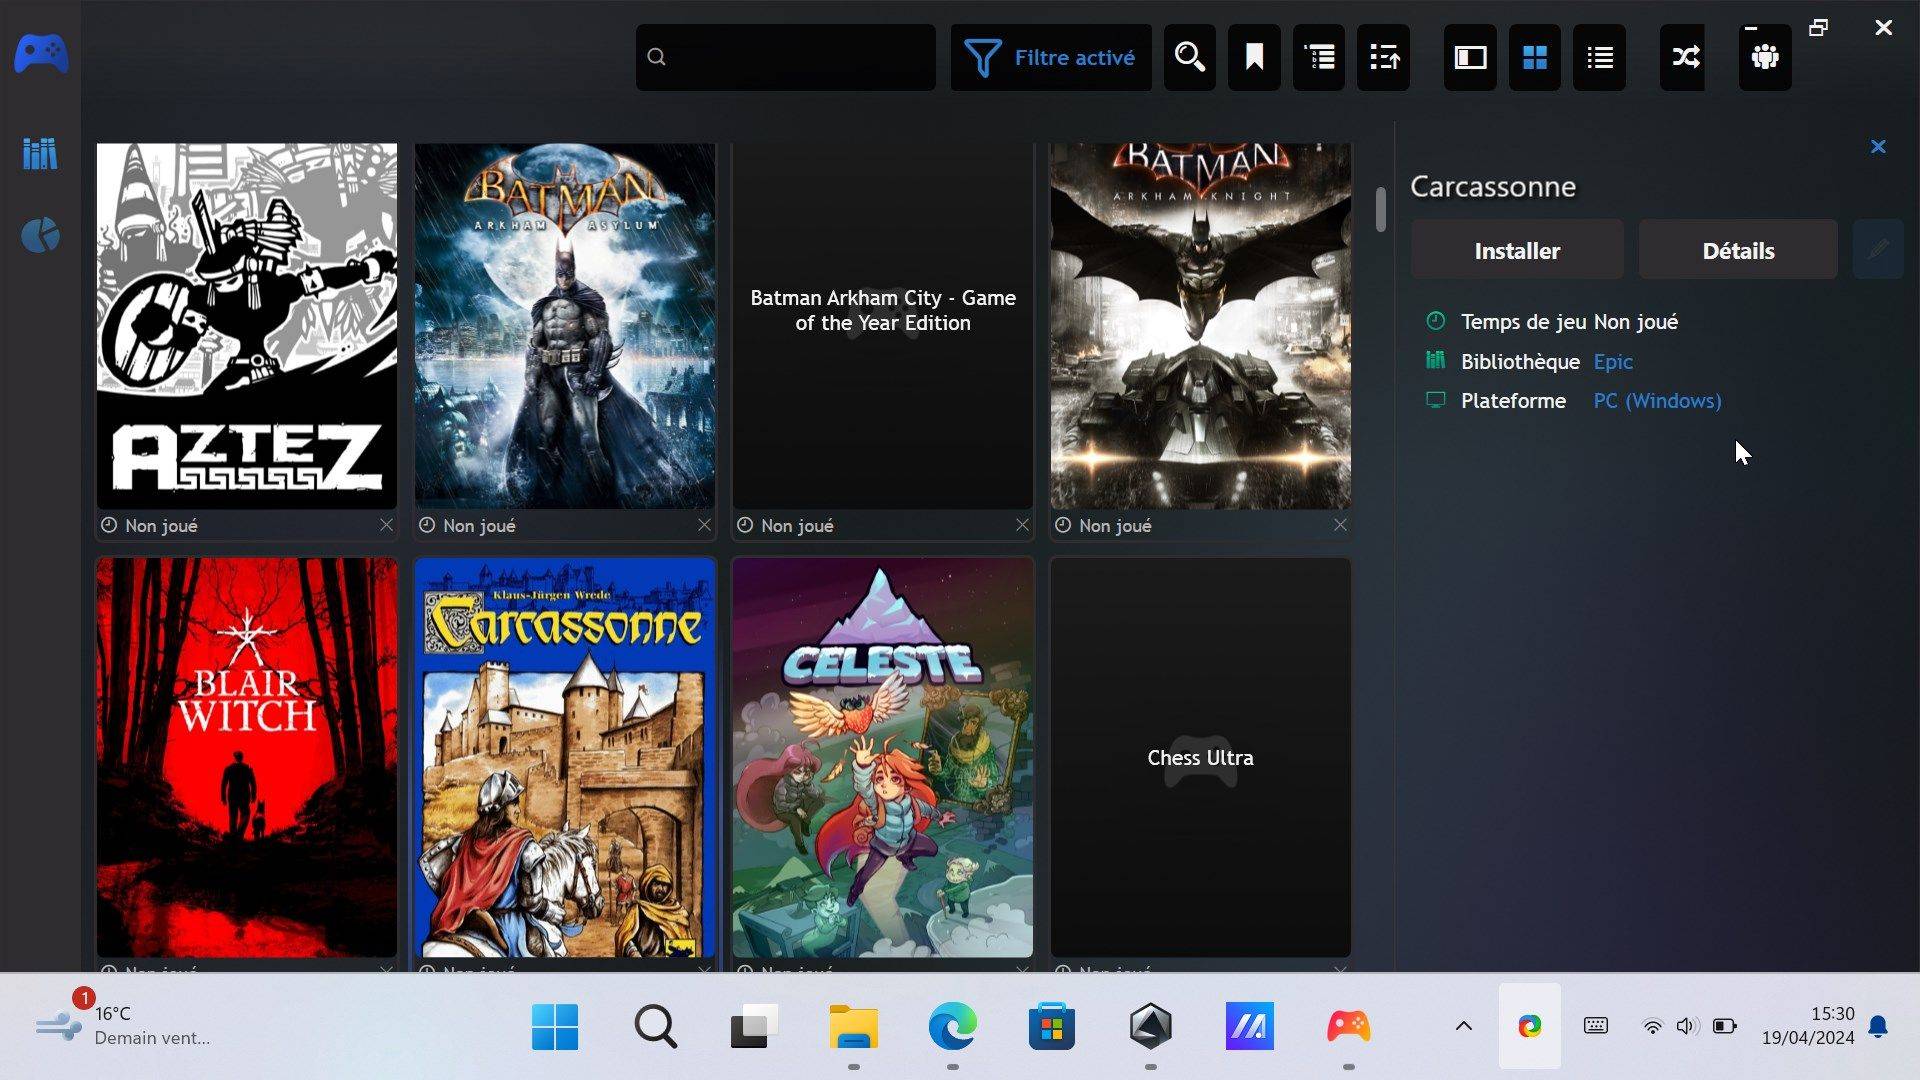Select the Batman Arkham Knight cover

(1201, 326)
